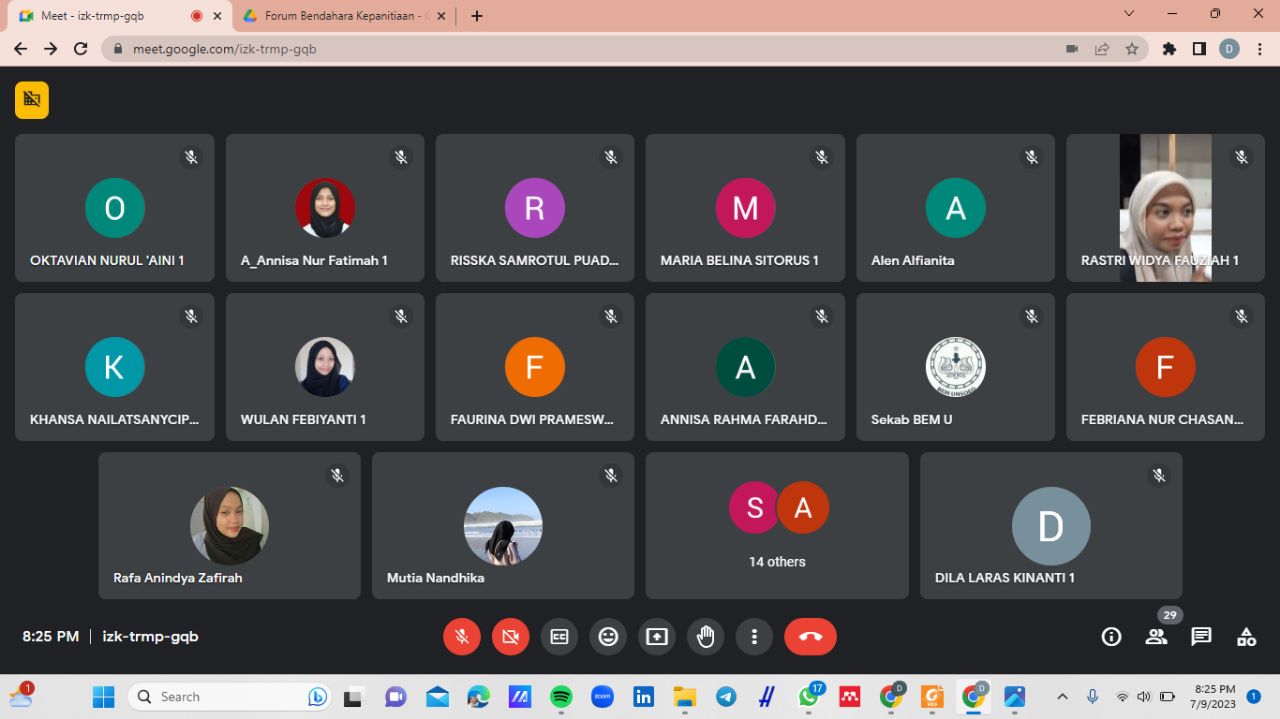Viewport: 1280px width, 719px height.
Task: Open the meeting details info panel
Action: [1111, 637]
